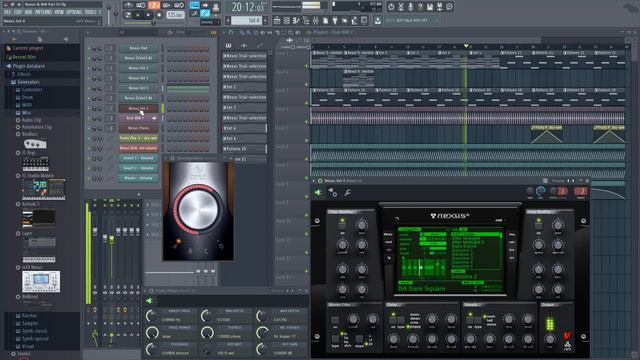Open the VIEW menu

click(59, 12)
